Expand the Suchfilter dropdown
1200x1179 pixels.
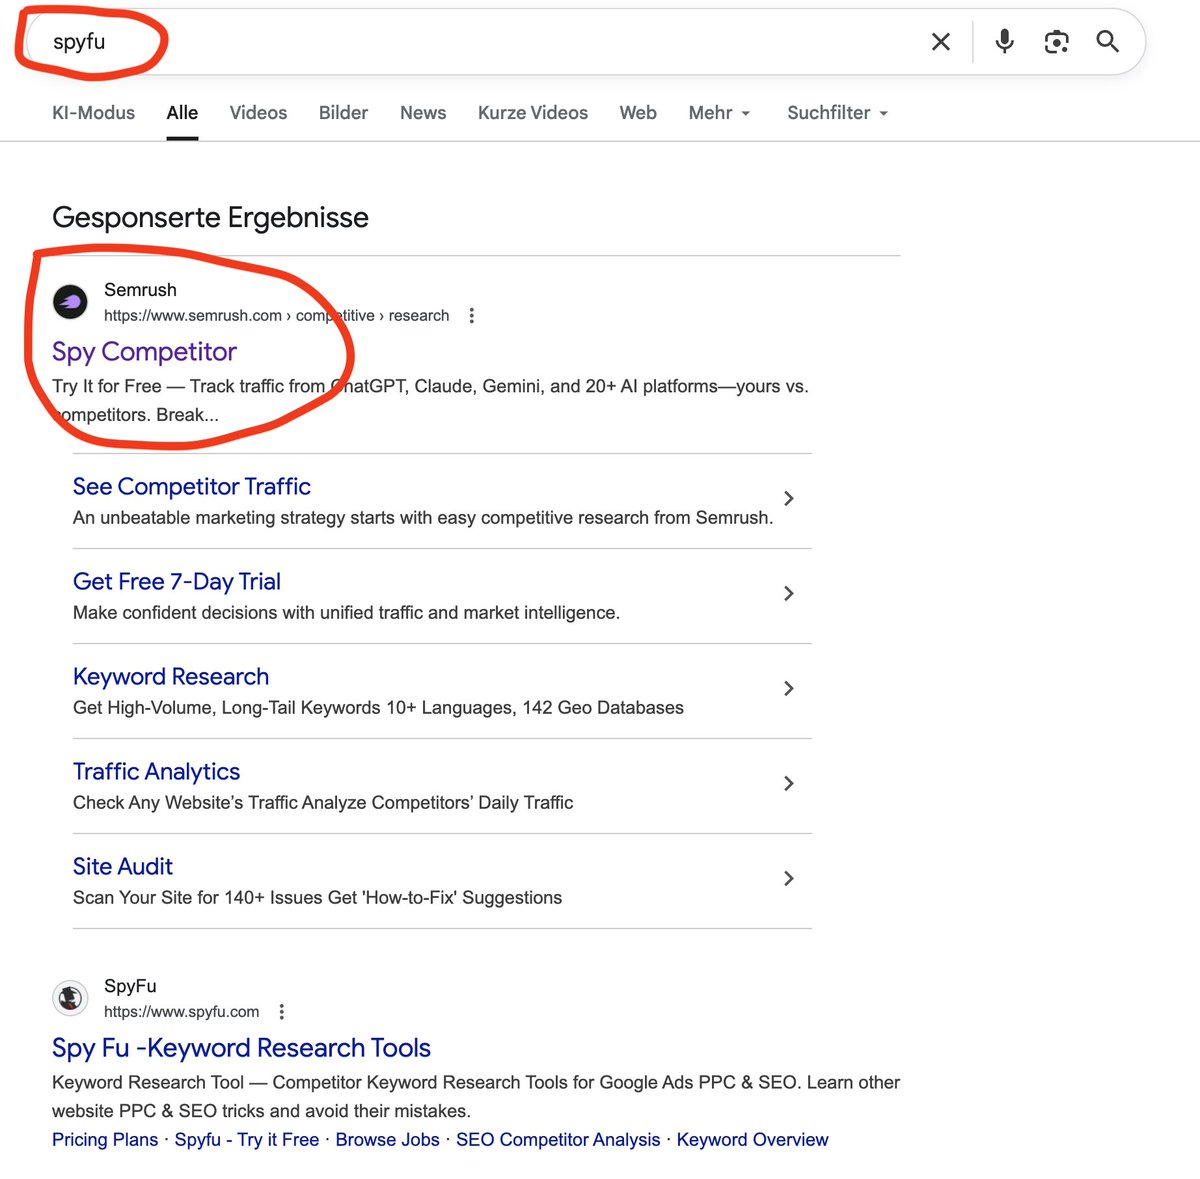838,113
